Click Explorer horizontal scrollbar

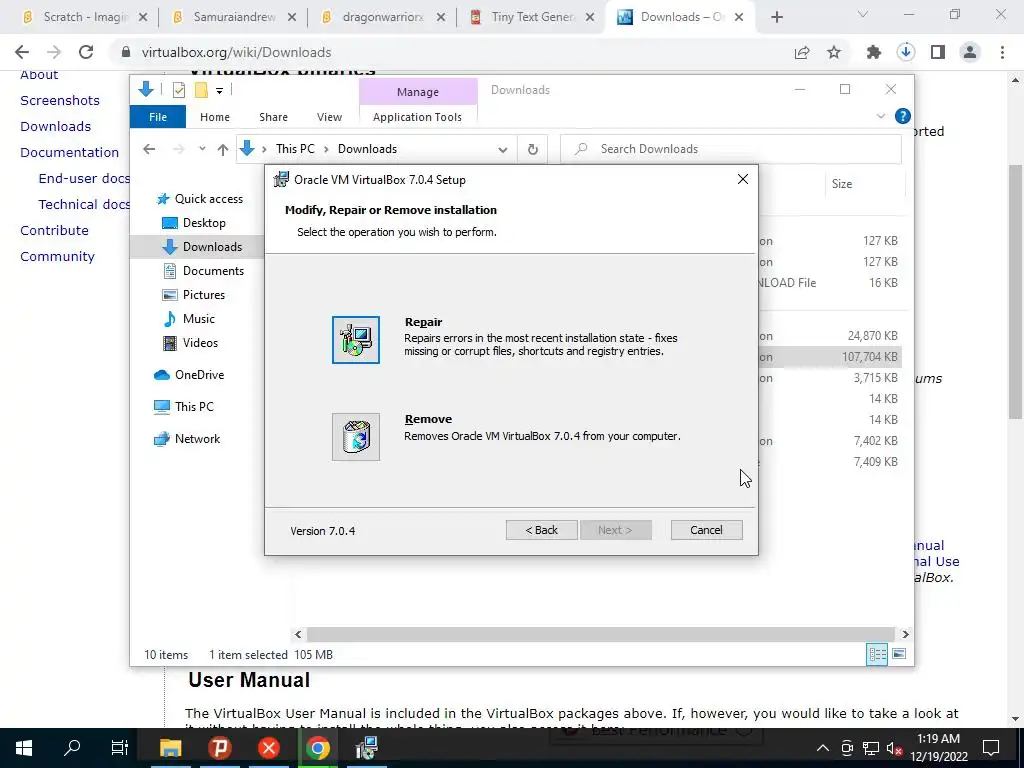point(600,634)
